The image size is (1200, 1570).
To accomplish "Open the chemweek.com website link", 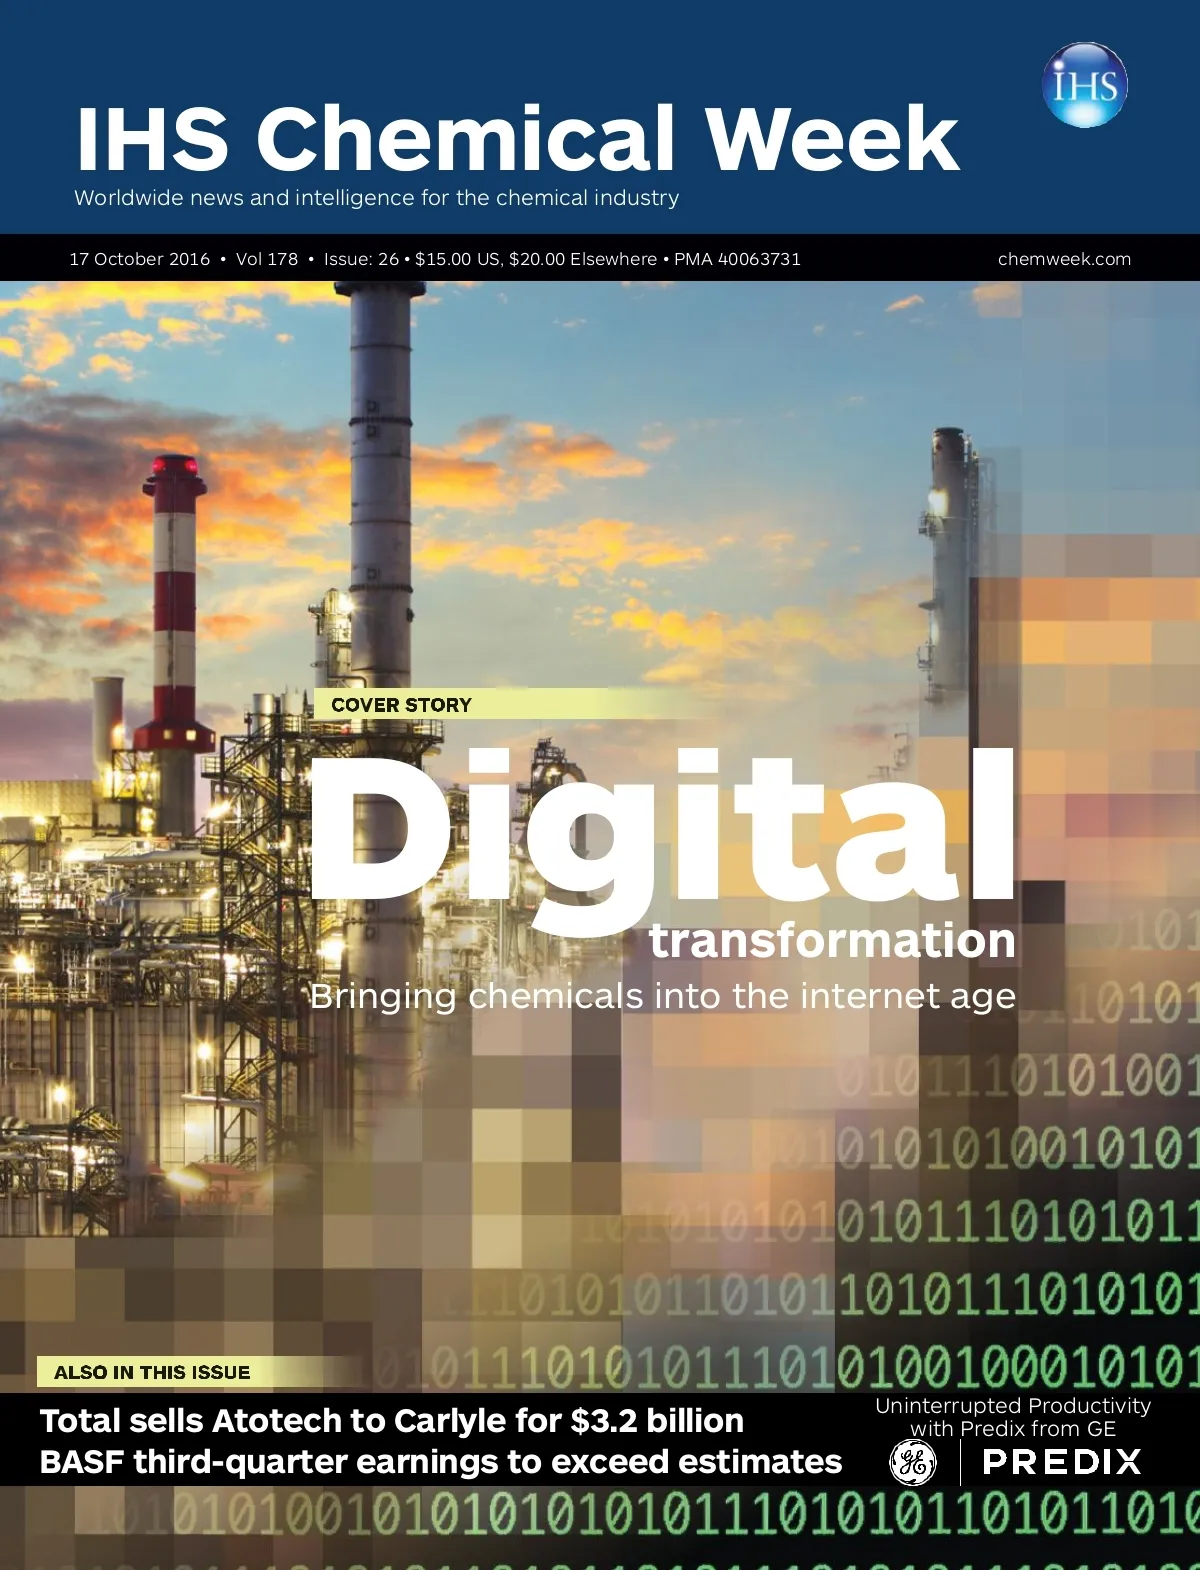I will [x=1064, y=259].
